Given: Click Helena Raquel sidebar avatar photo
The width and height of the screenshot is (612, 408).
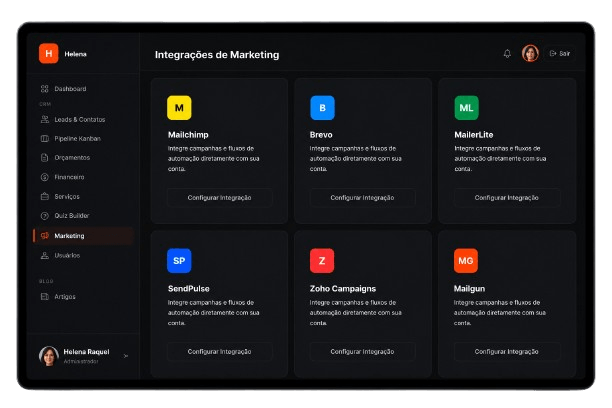Looking at the screenshot, I should [49, 356].
